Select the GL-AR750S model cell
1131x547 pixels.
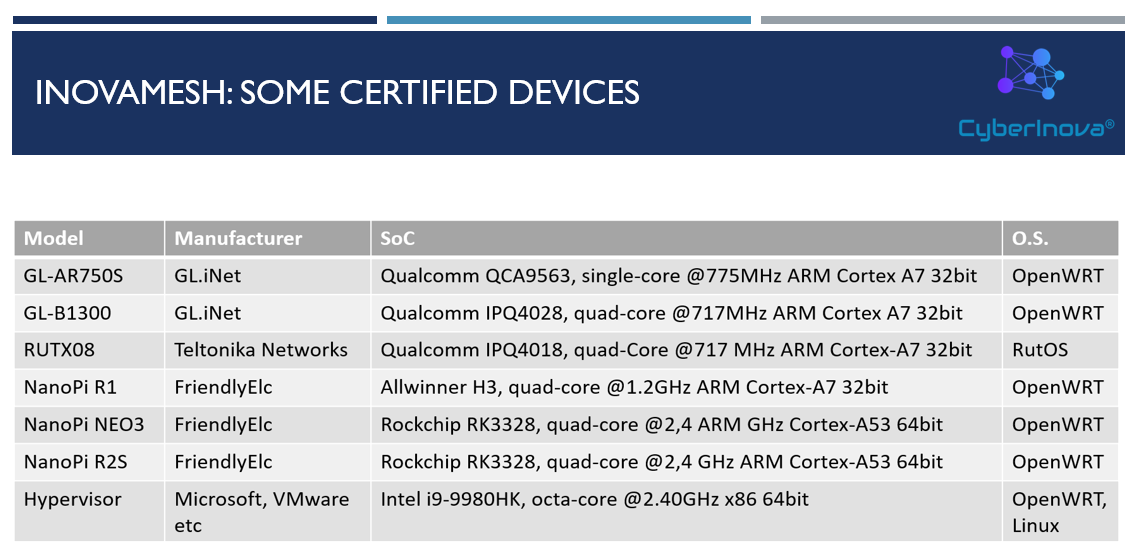coord(67,275)
